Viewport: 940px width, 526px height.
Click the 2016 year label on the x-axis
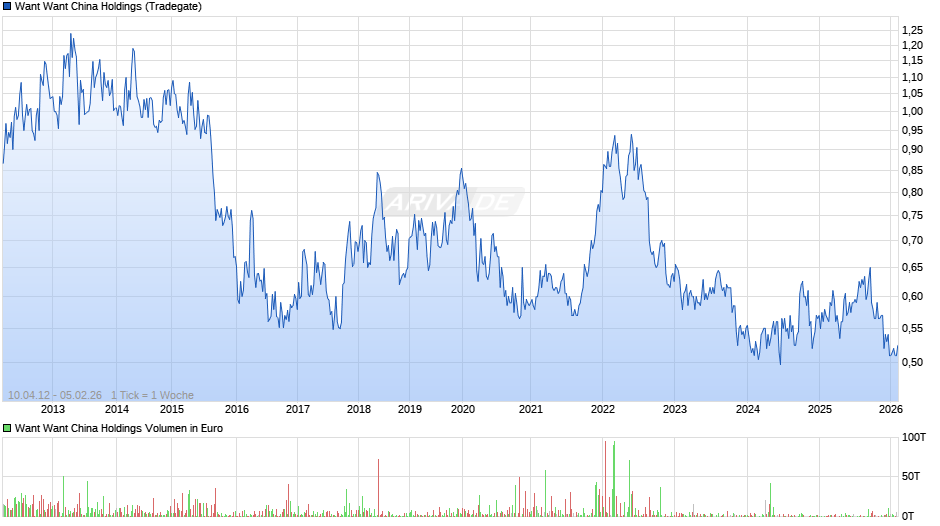click(x=237, y=409)
